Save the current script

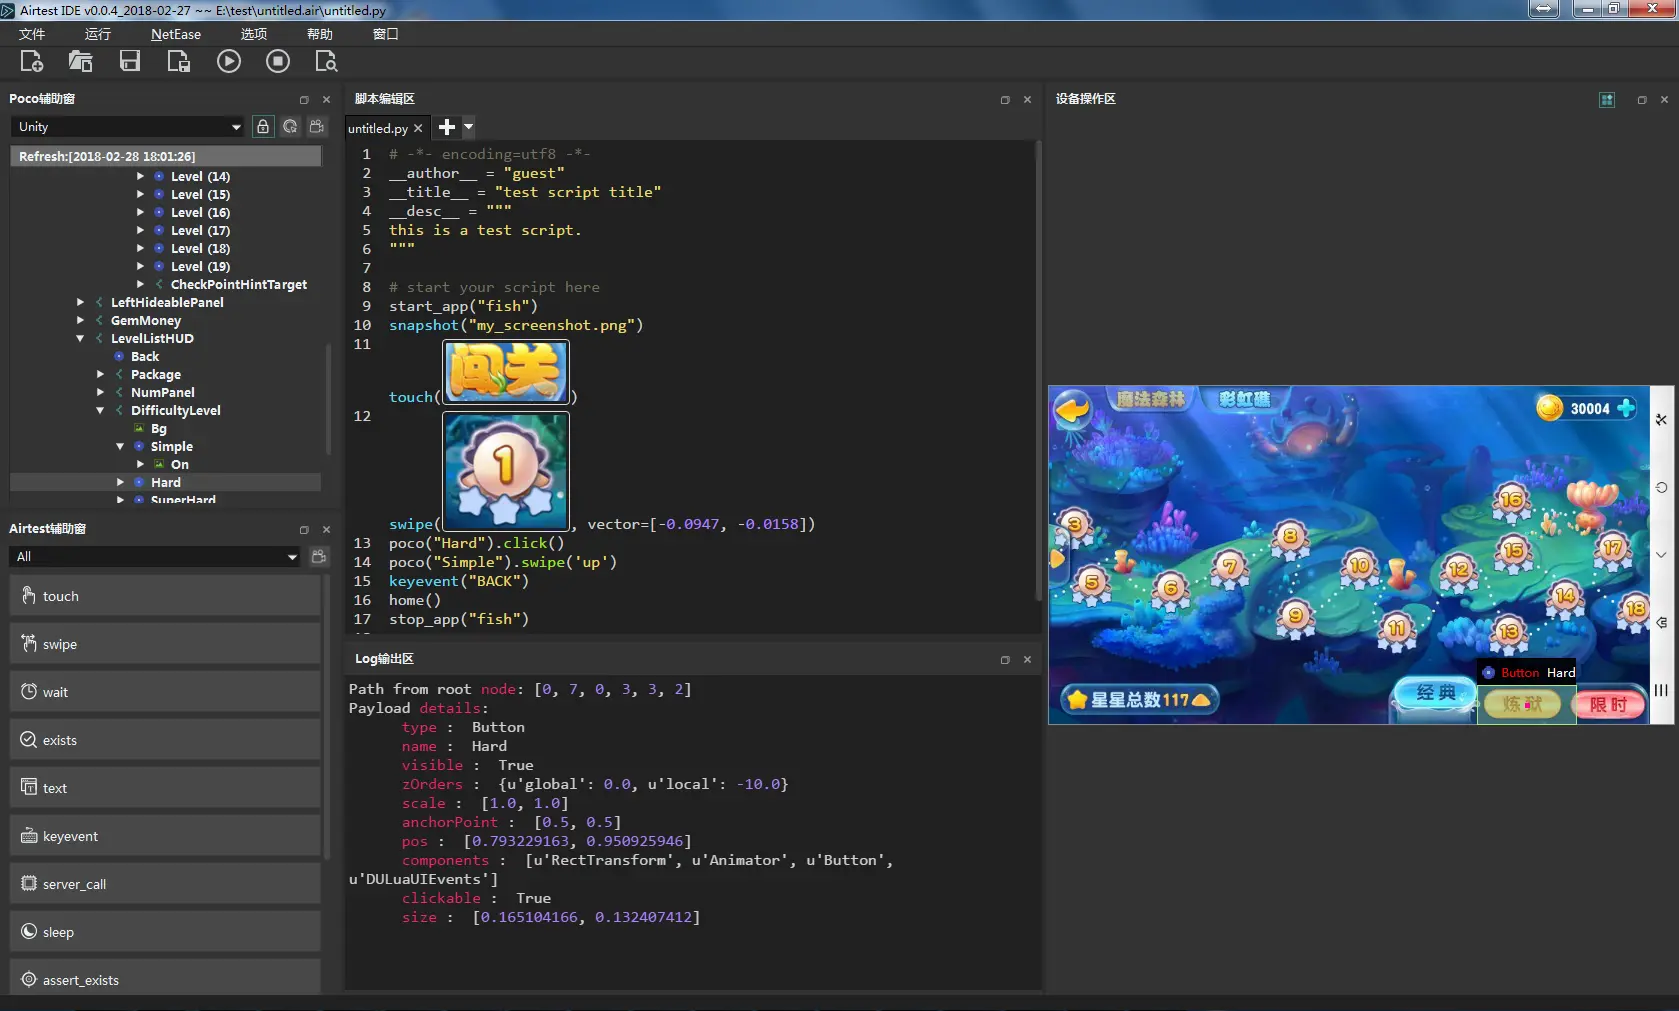click(129, 61)
